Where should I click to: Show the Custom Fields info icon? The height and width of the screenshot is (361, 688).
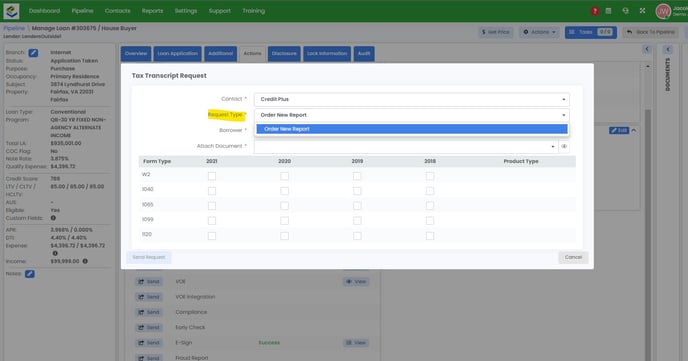tap(53, 218)
